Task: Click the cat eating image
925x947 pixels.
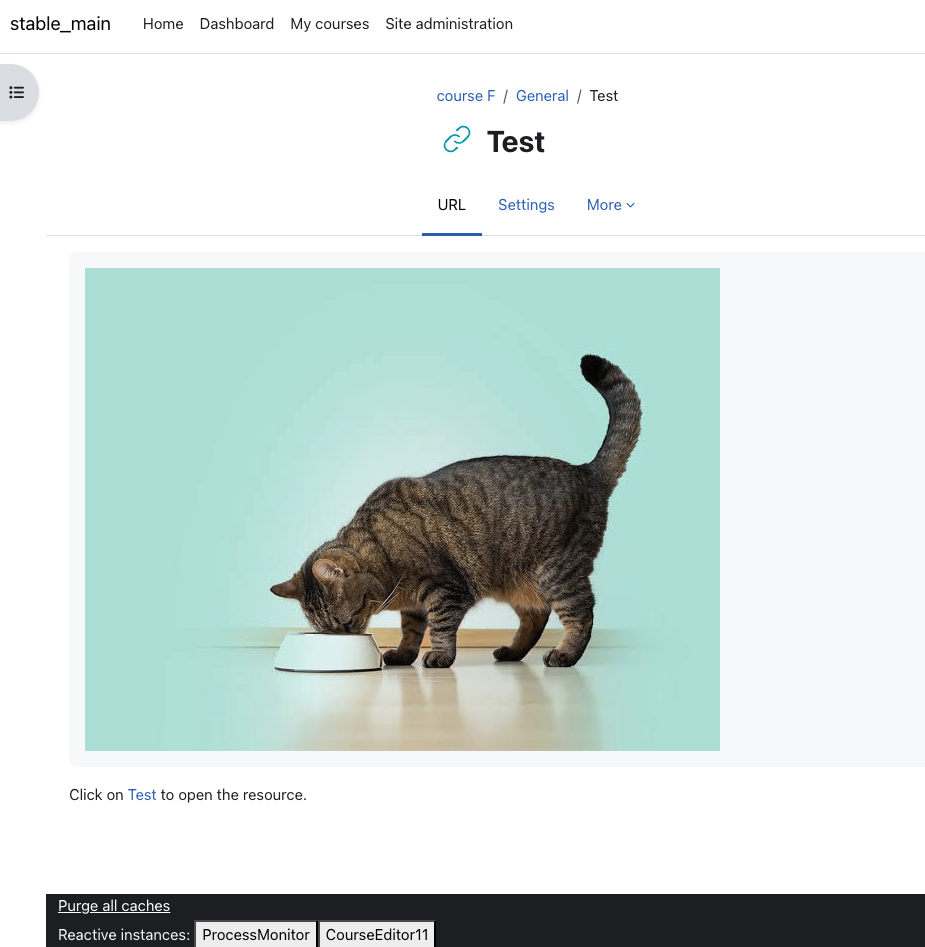Action: pyautogui.click(x=402, y=510)
